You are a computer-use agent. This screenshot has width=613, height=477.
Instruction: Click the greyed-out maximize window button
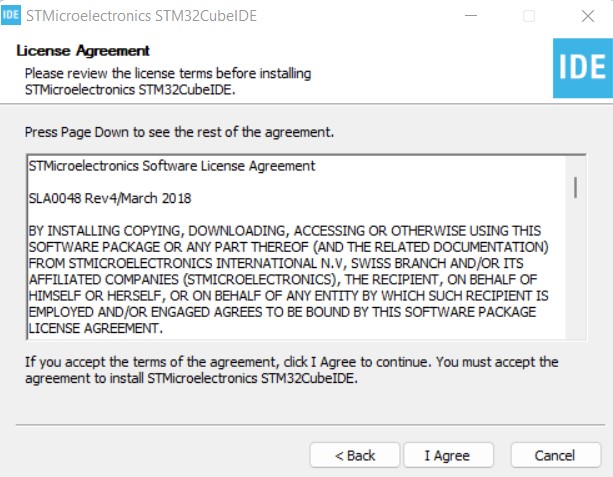pos(529,16)
